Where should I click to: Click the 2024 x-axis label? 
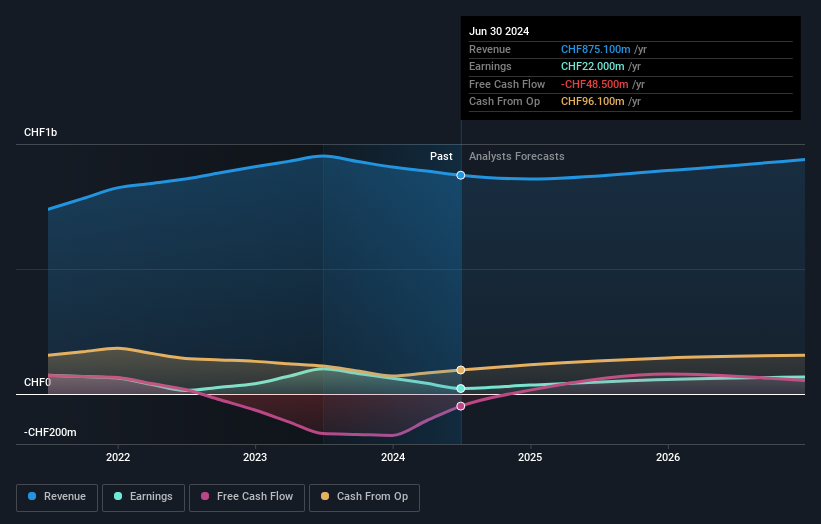pyautogui.click(x=393, y=458)
